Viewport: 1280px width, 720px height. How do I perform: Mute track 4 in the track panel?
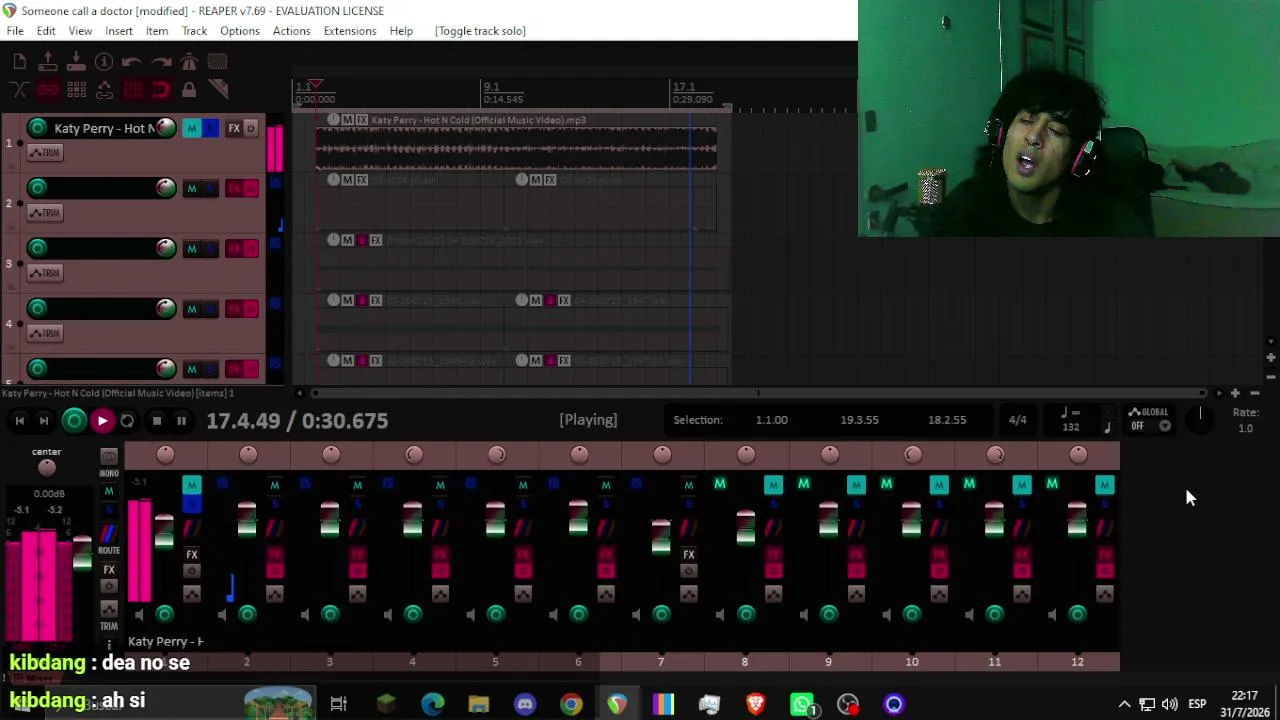point(192,309)
